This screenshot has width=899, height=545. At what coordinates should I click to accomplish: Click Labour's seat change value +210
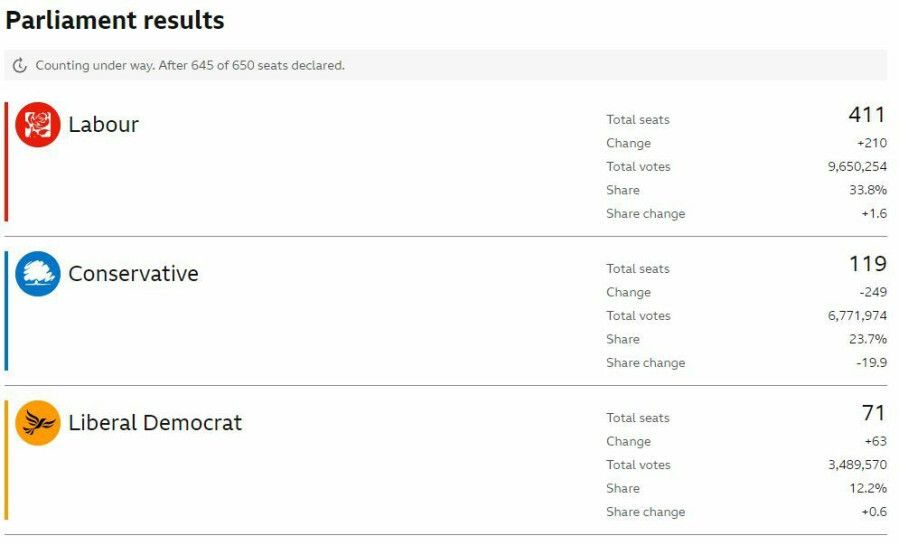pos(871,143)
